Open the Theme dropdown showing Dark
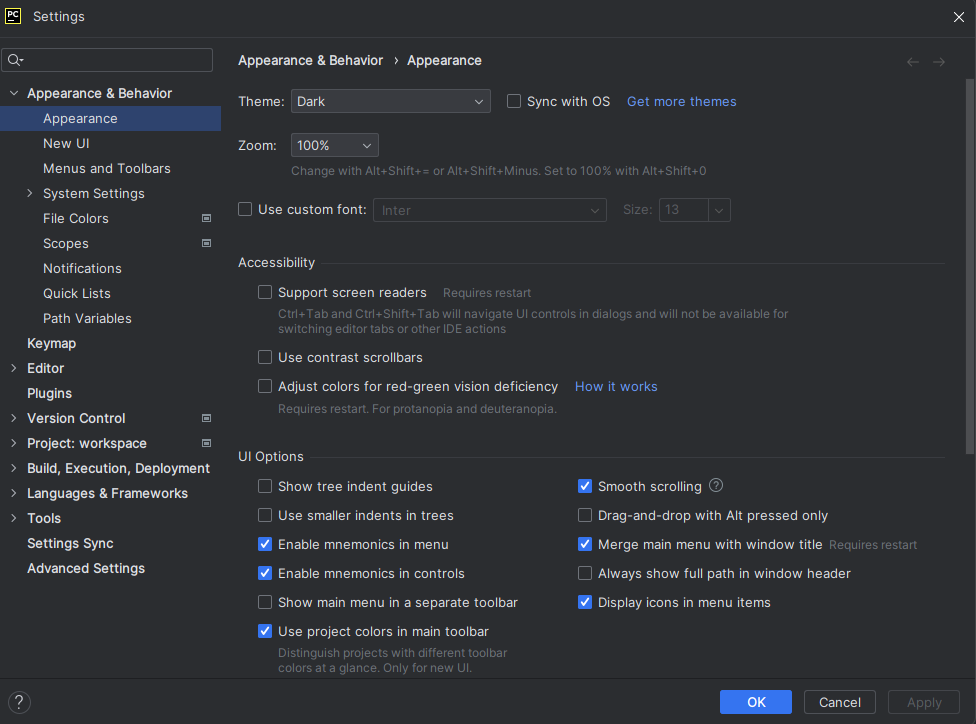Viewport: 976px width, 724px height. tap(391, 101)
